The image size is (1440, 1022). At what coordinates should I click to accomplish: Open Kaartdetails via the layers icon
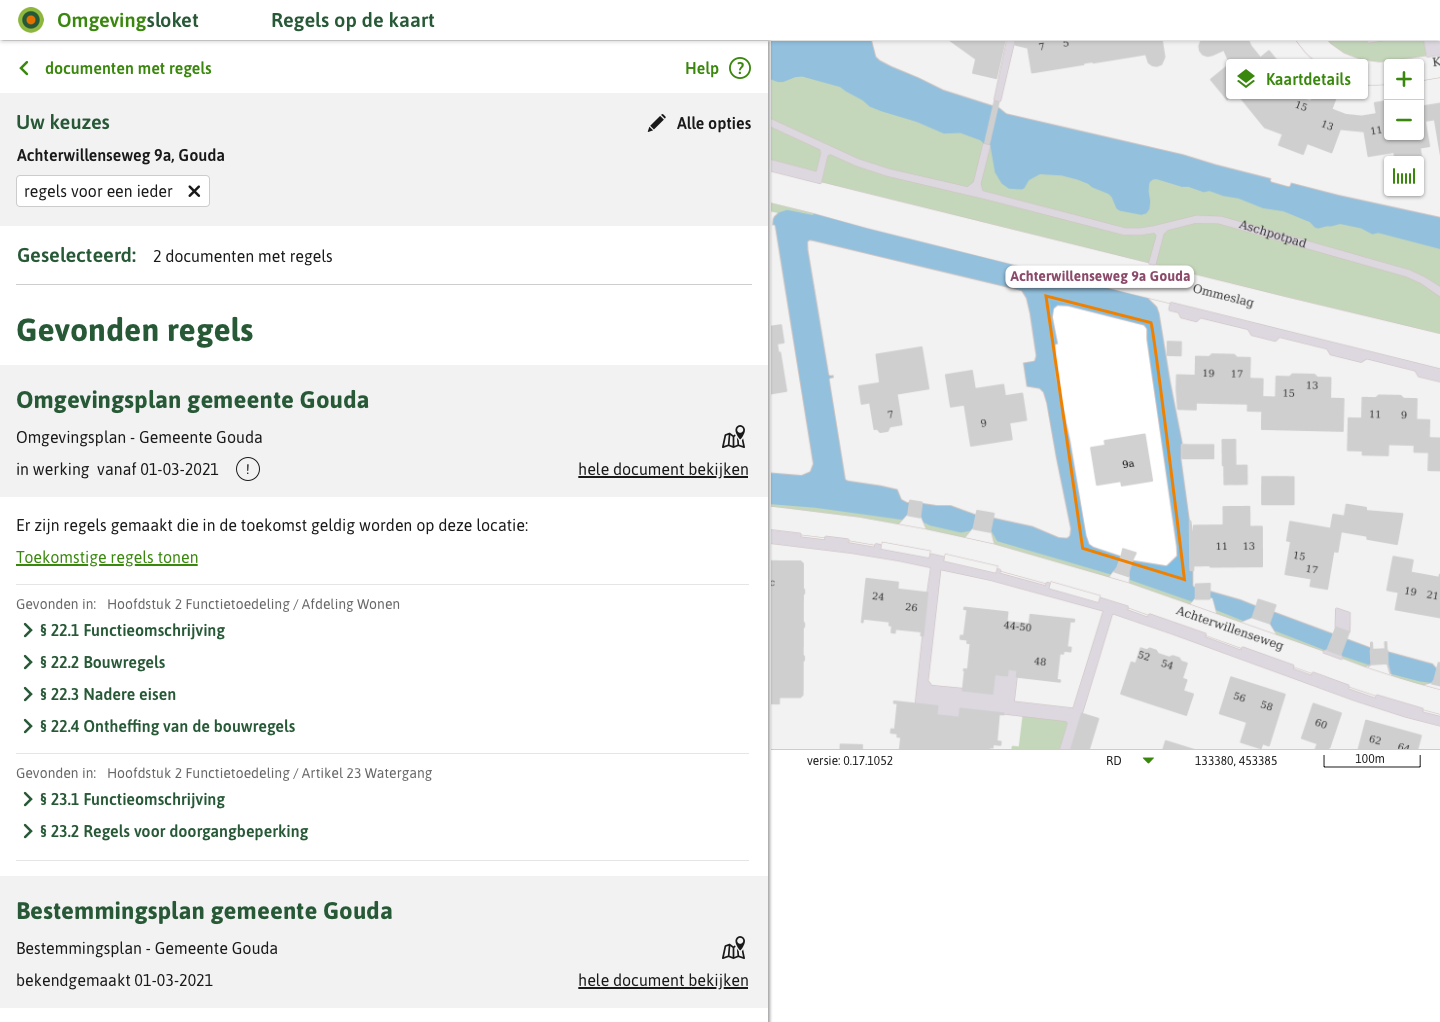(1245, 78)
